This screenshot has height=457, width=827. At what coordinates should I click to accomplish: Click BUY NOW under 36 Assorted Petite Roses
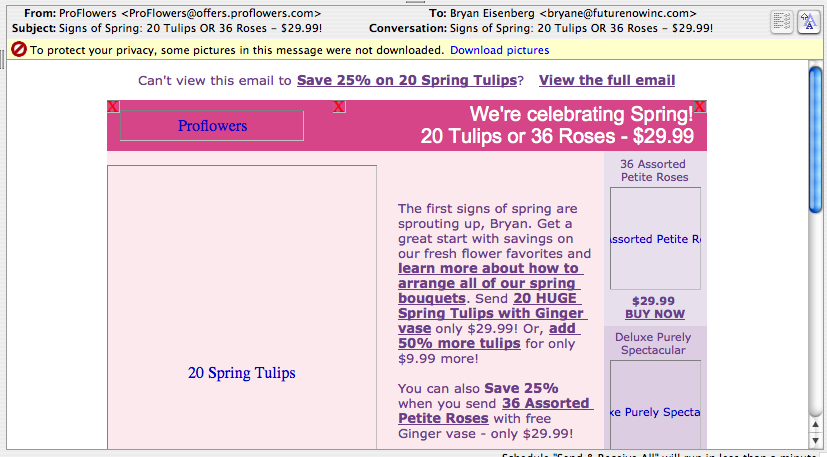coord(654,314)
